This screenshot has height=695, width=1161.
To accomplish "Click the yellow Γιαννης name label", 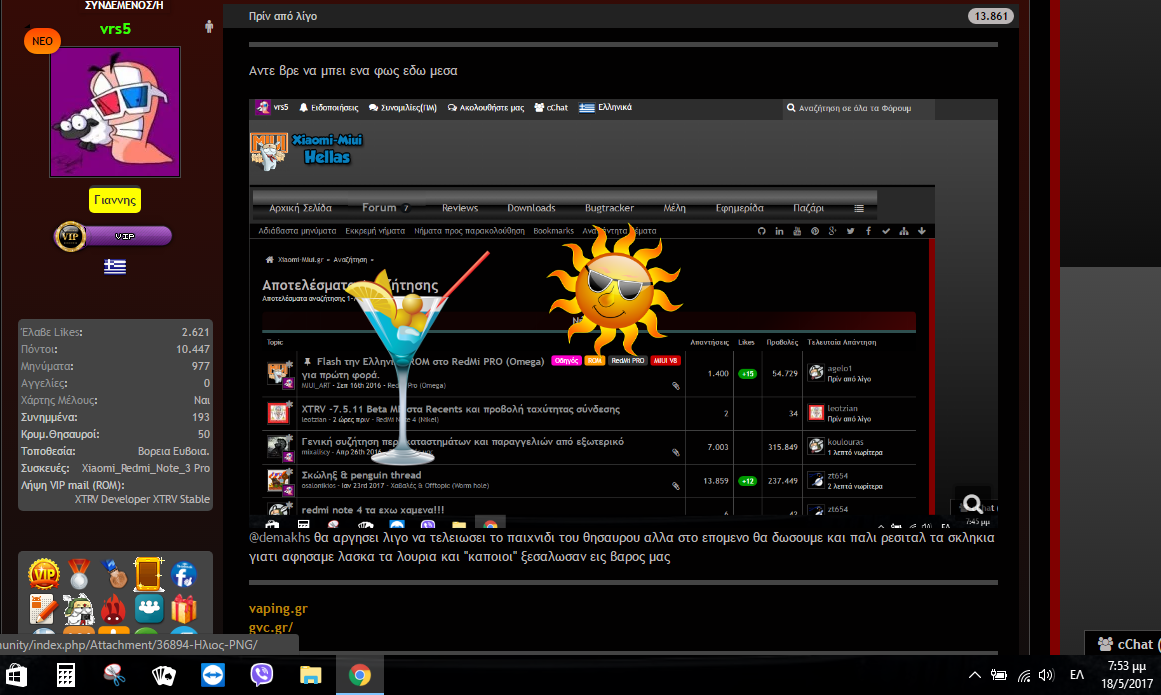I will 115,200.
